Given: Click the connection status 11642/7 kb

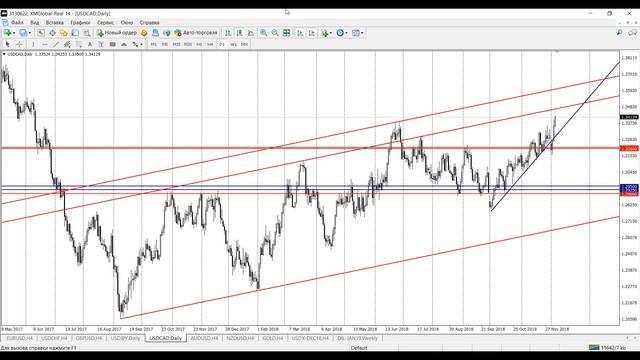Looking at the screenshot, I should coord(607,348).
